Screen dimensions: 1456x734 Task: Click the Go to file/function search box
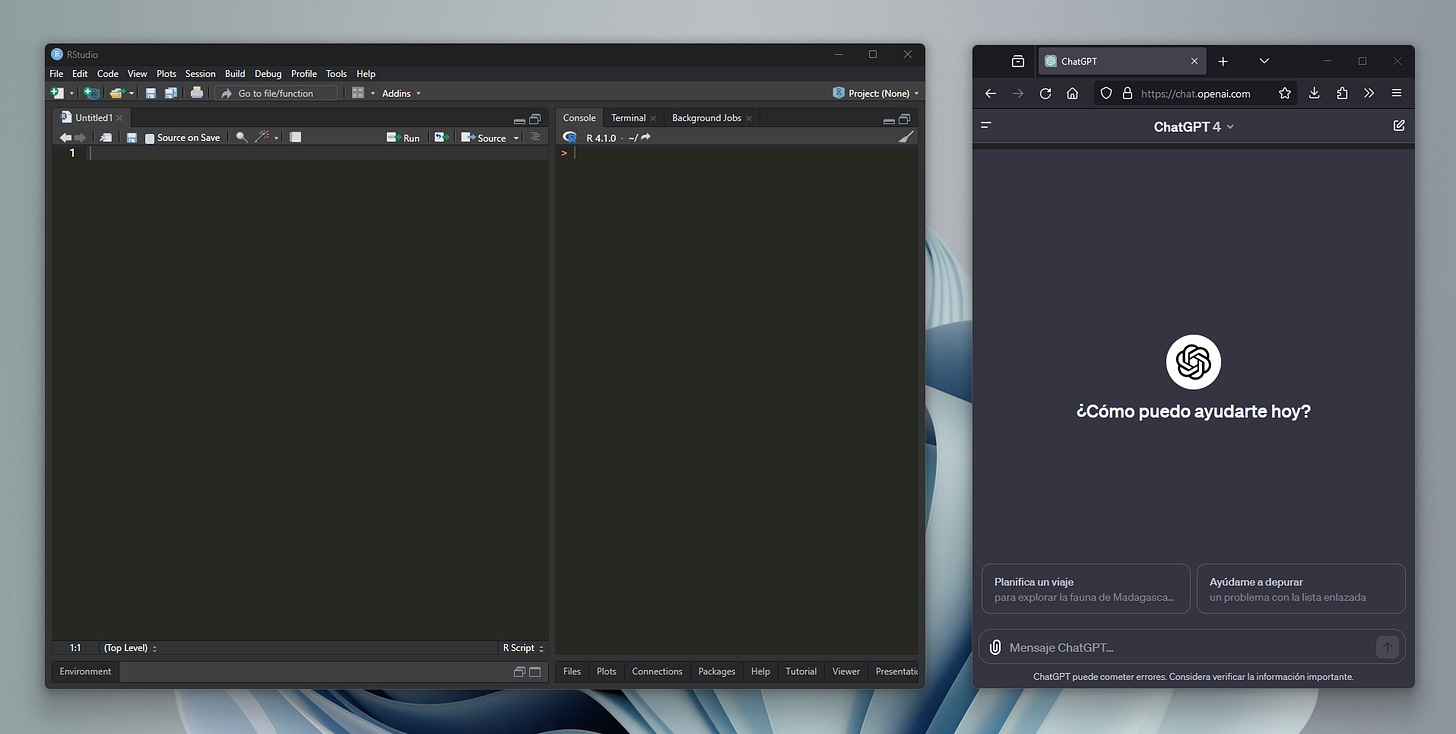pyautogui.click(x=276, y=93)
